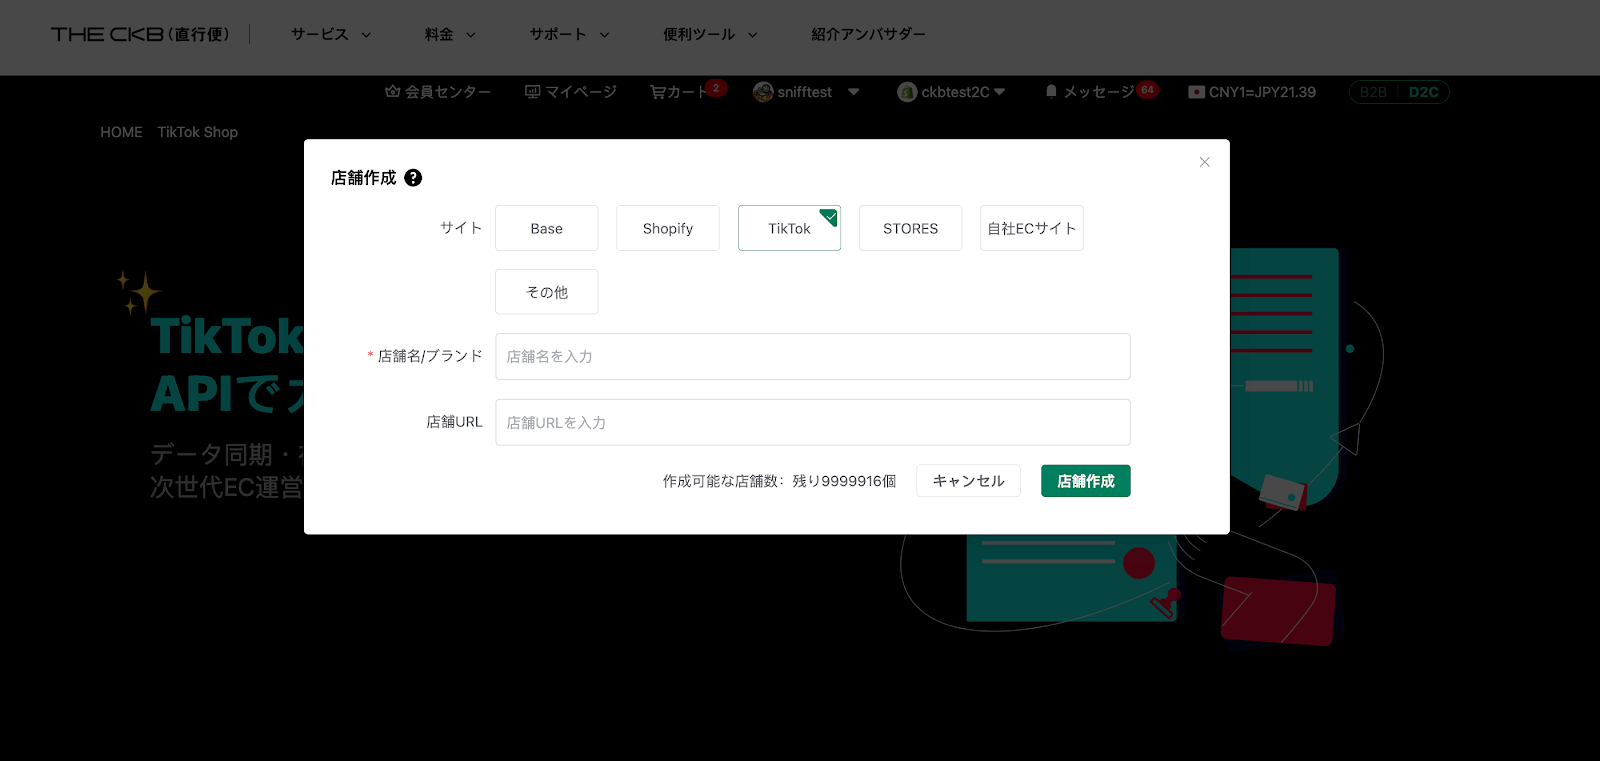
Task: Choose the TikTok site option
Action: (x=789, y=228)
